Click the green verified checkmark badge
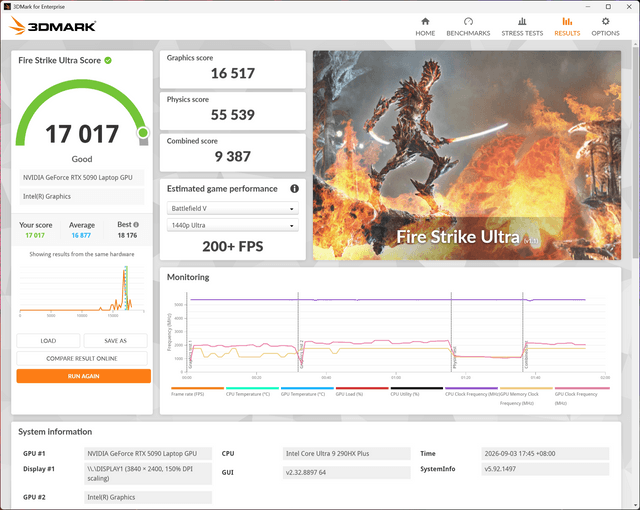This screenshot has height=510, width=640. (x=108, y=60)
